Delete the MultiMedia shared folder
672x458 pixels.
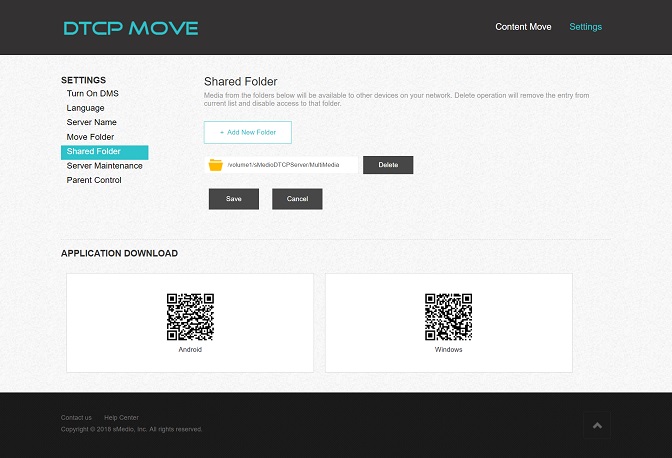pyautogui.click(x=388, y=165)
